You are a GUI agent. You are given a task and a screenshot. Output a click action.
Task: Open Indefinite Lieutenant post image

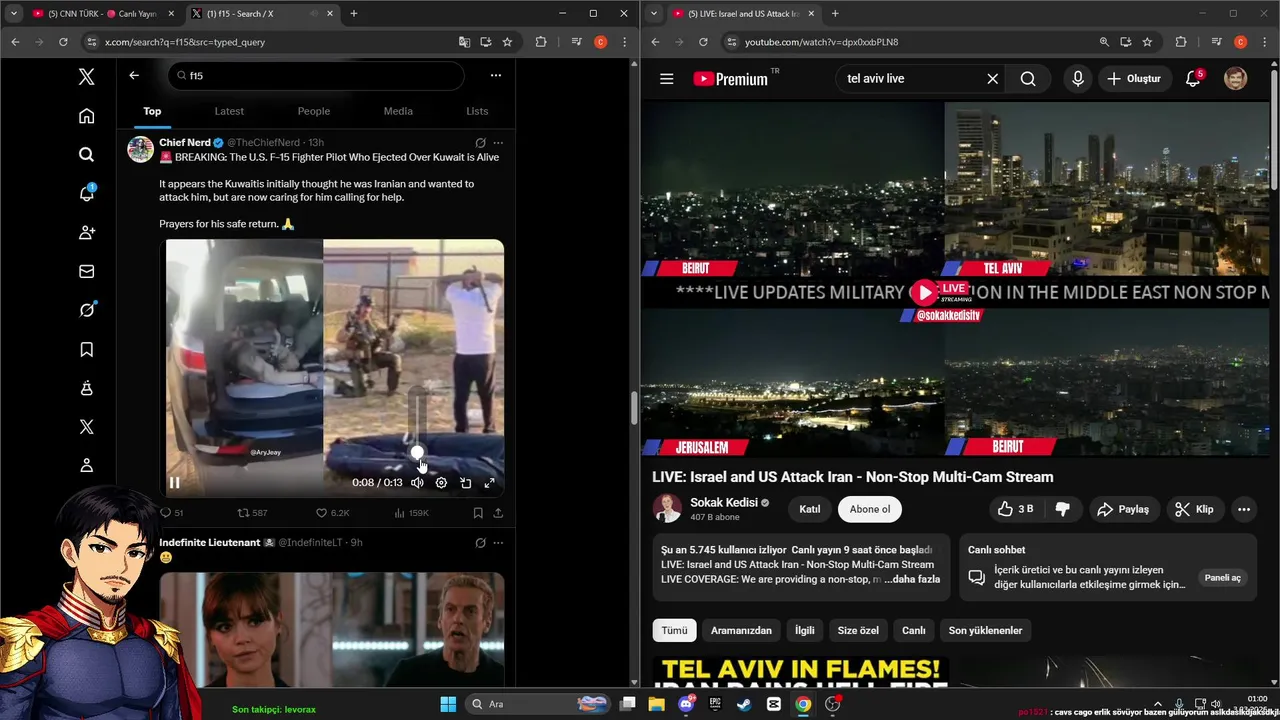tap(332, 628)
